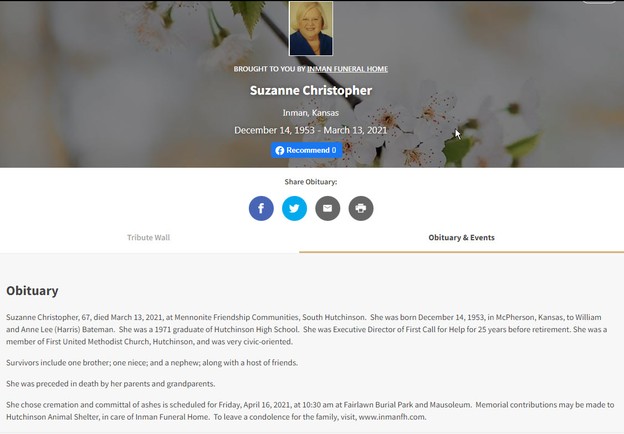This screenshot has width=624, height=434.
Task: Send the obituary by email icon
Action: pos(328,208)
